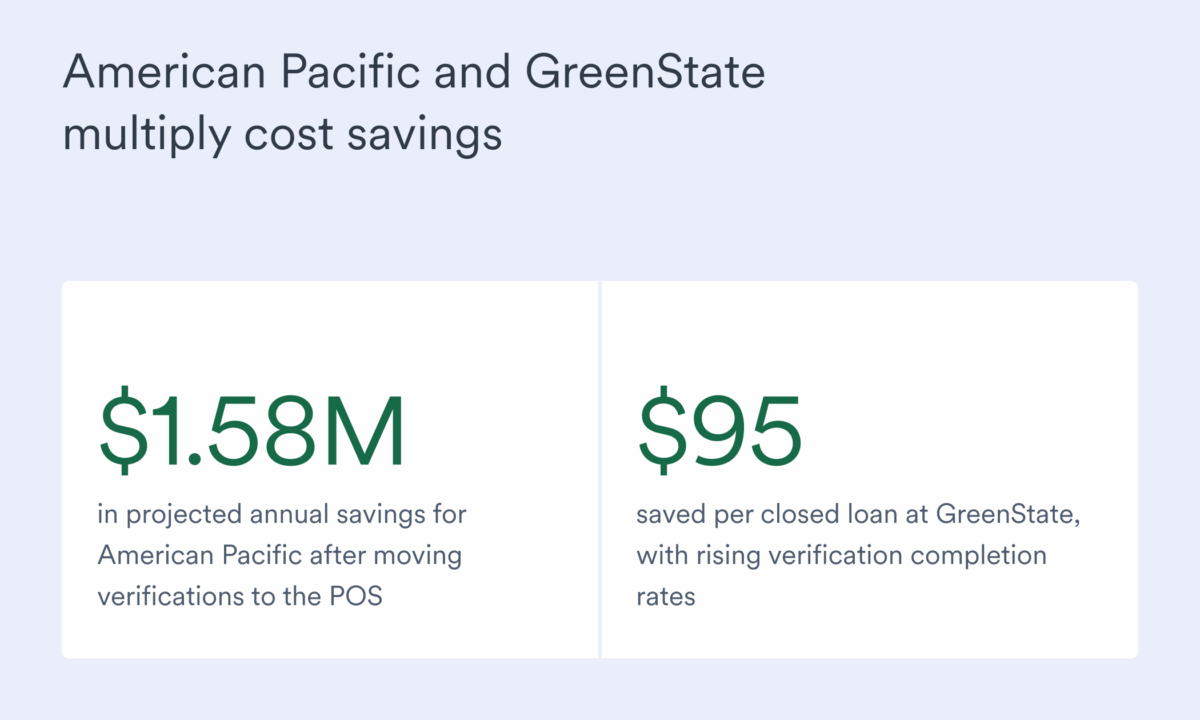Select the $1.58M savings figure

pyautogui.click(x=252, y=432)
